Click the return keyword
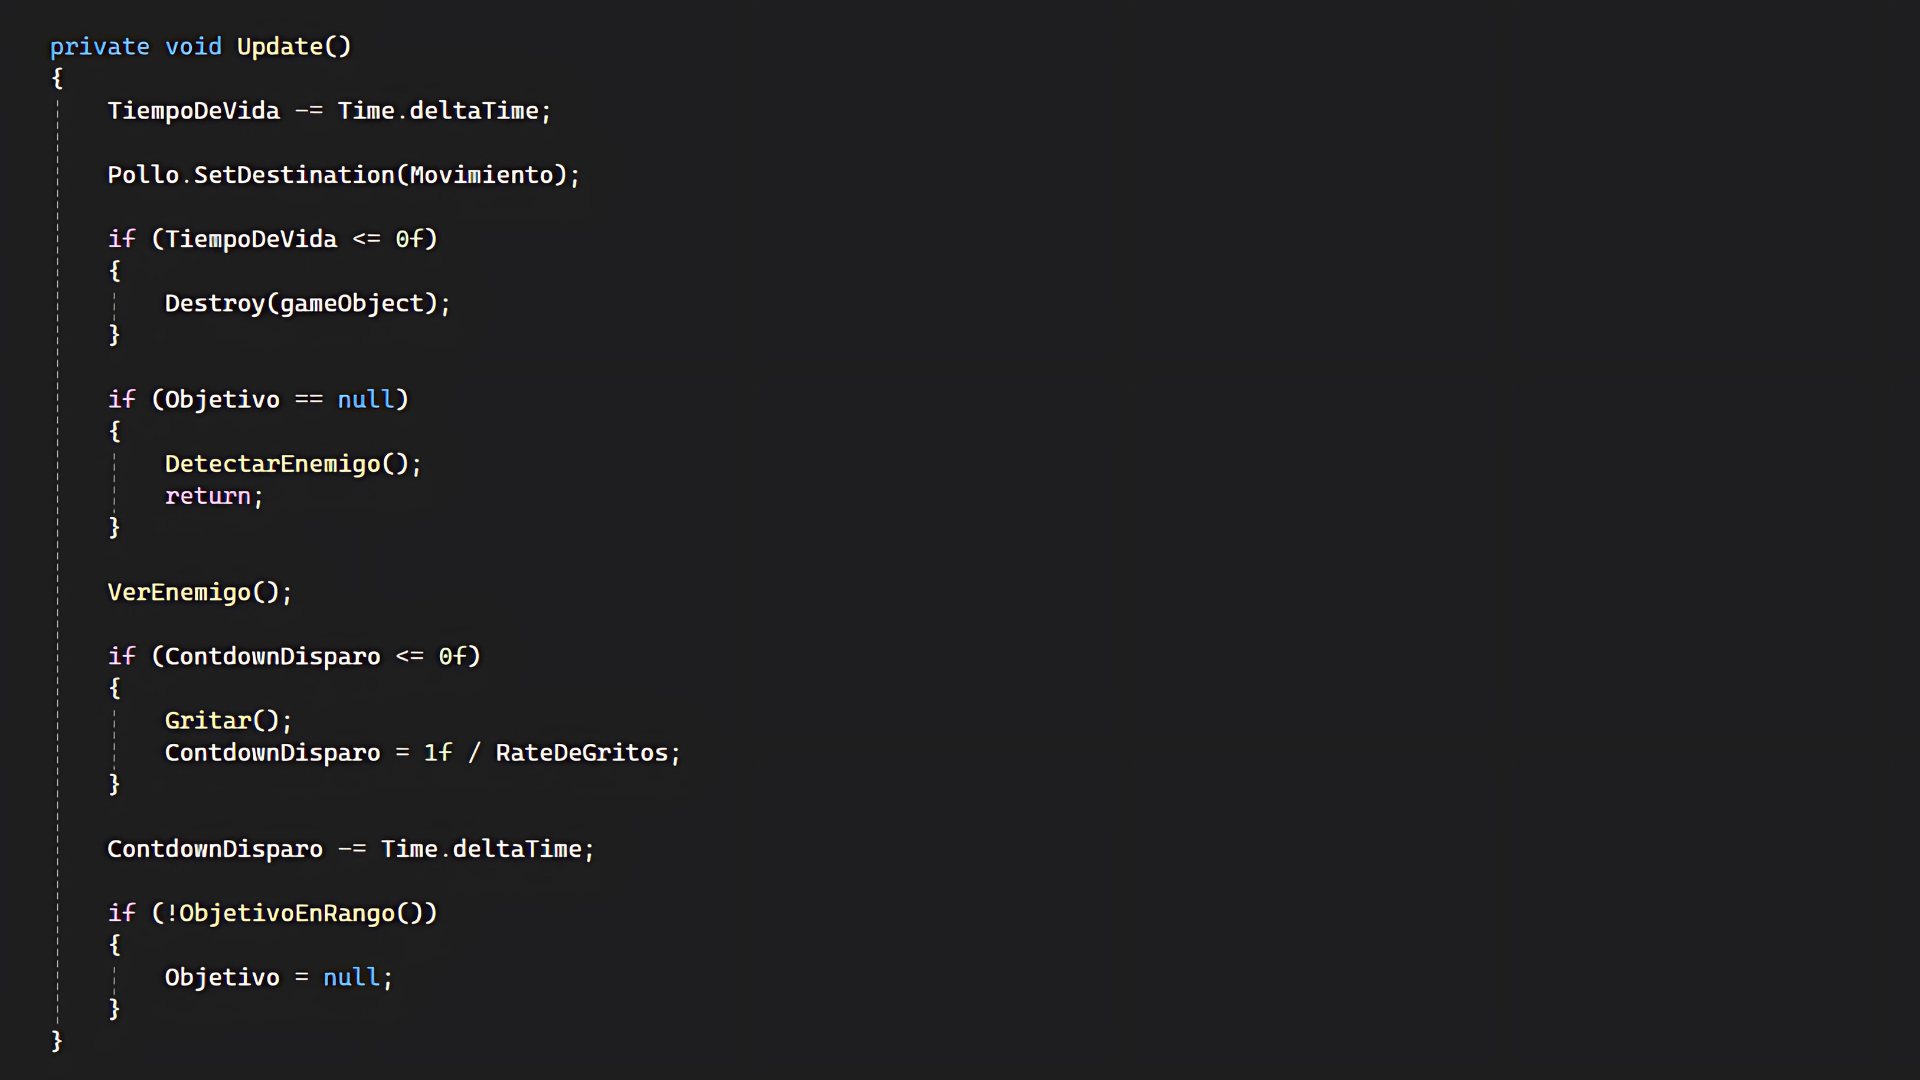 pyautogui.click(x=207, y=496)
